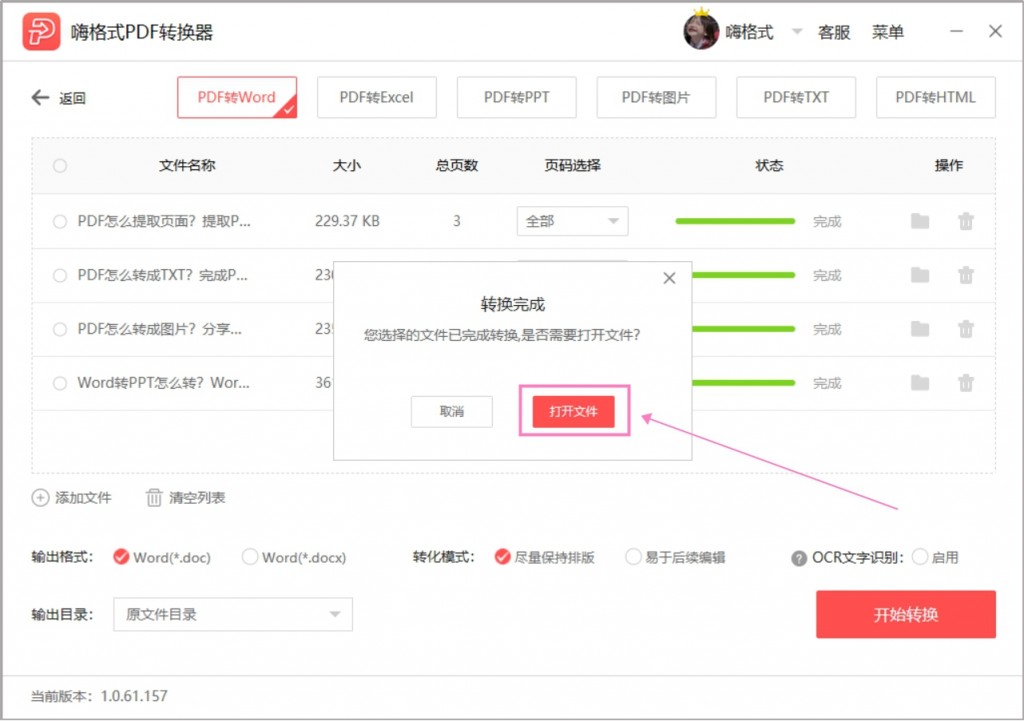Choose Word(*.docx) output format

(x=249, y=557)
